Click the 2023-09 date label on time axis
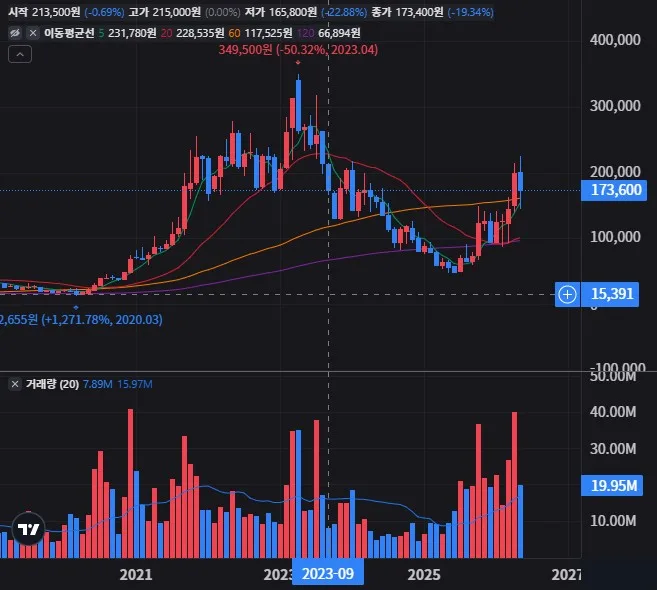Screen dimensions: 657x590 [328, 573]
